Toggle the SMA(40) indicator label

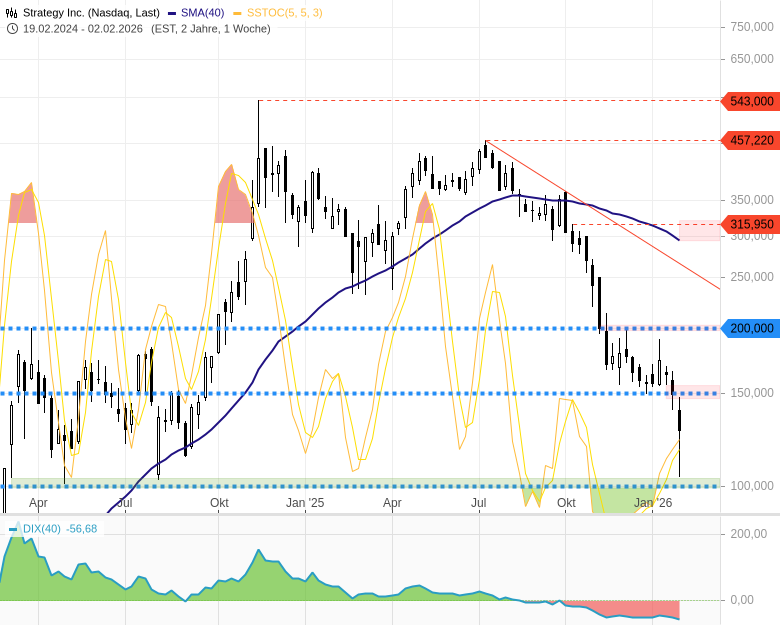click(x=202, y=12)
